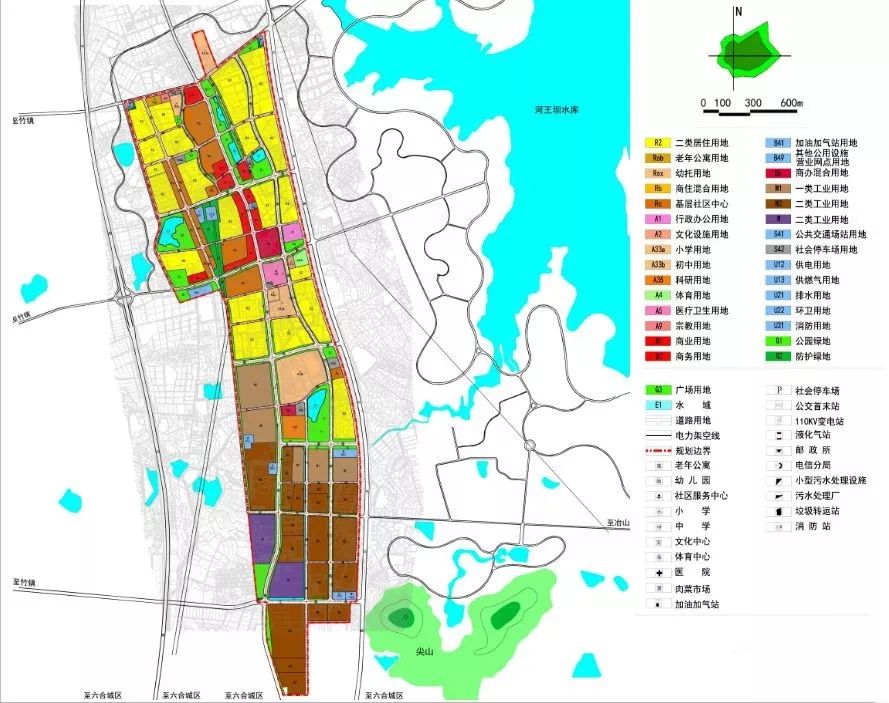Click the A2 文化设施用地 swatch
Screen dimensions: 889x703
pyautogui.click(x=659, y=234)
